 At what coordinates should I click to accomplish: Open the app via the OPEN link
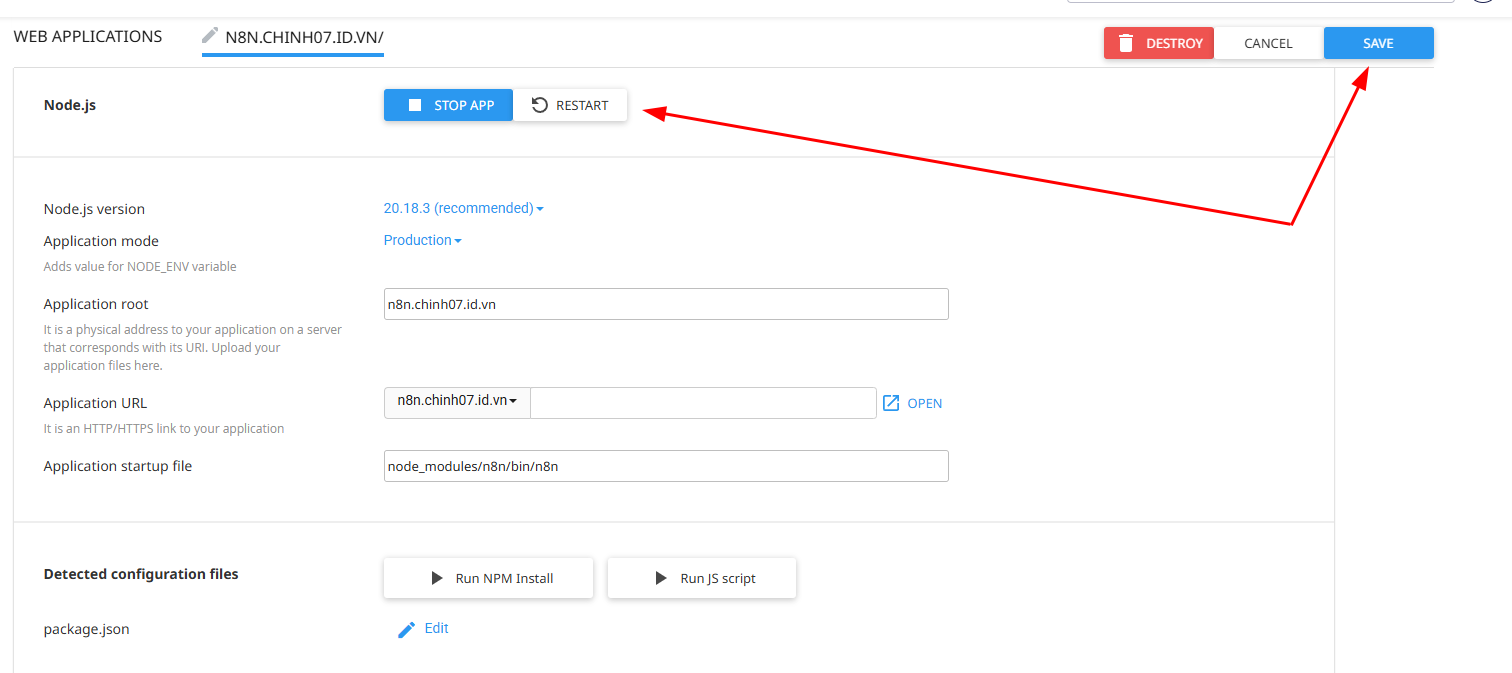click(925, 403)
